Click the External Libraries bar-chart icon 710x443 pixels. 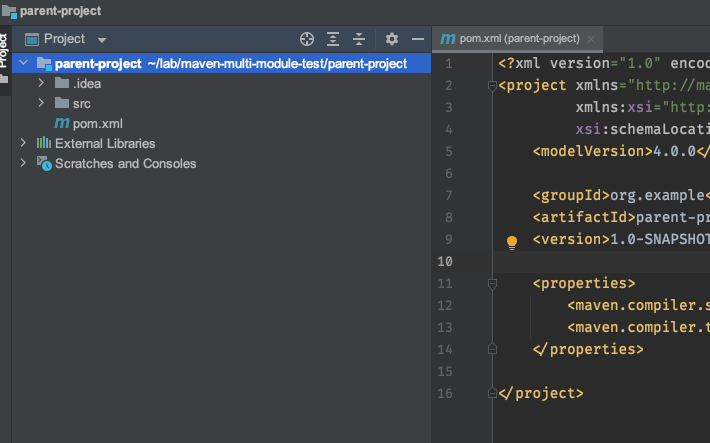pyautogui.click(x=43, y=143)
